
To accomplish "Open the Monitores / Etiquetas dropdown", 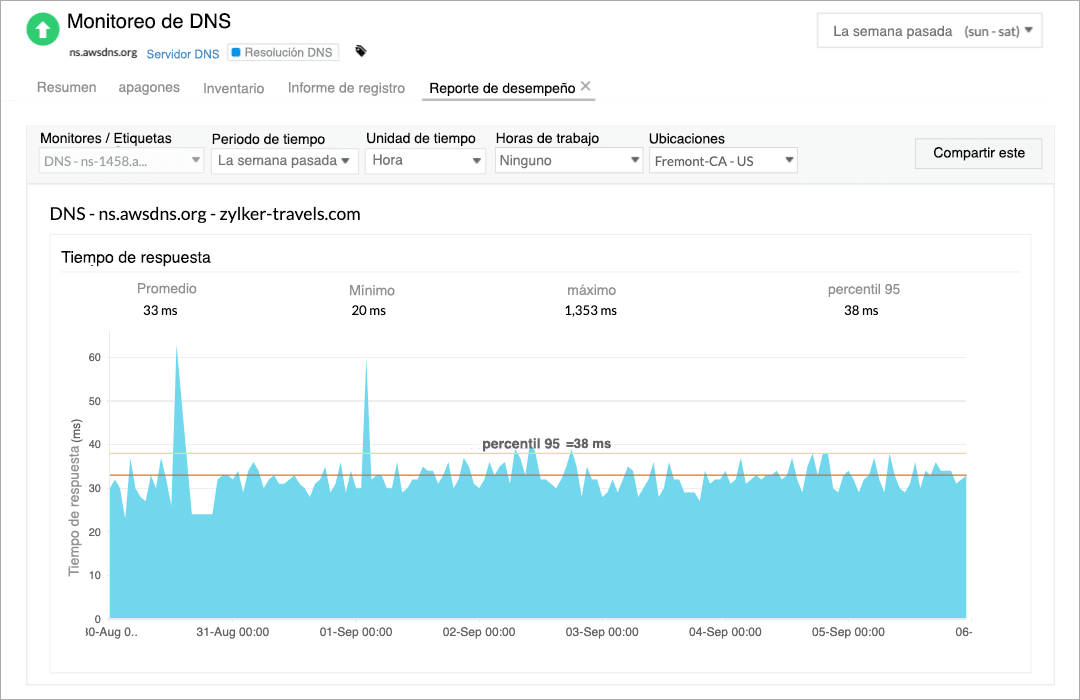I will point(120,160).
